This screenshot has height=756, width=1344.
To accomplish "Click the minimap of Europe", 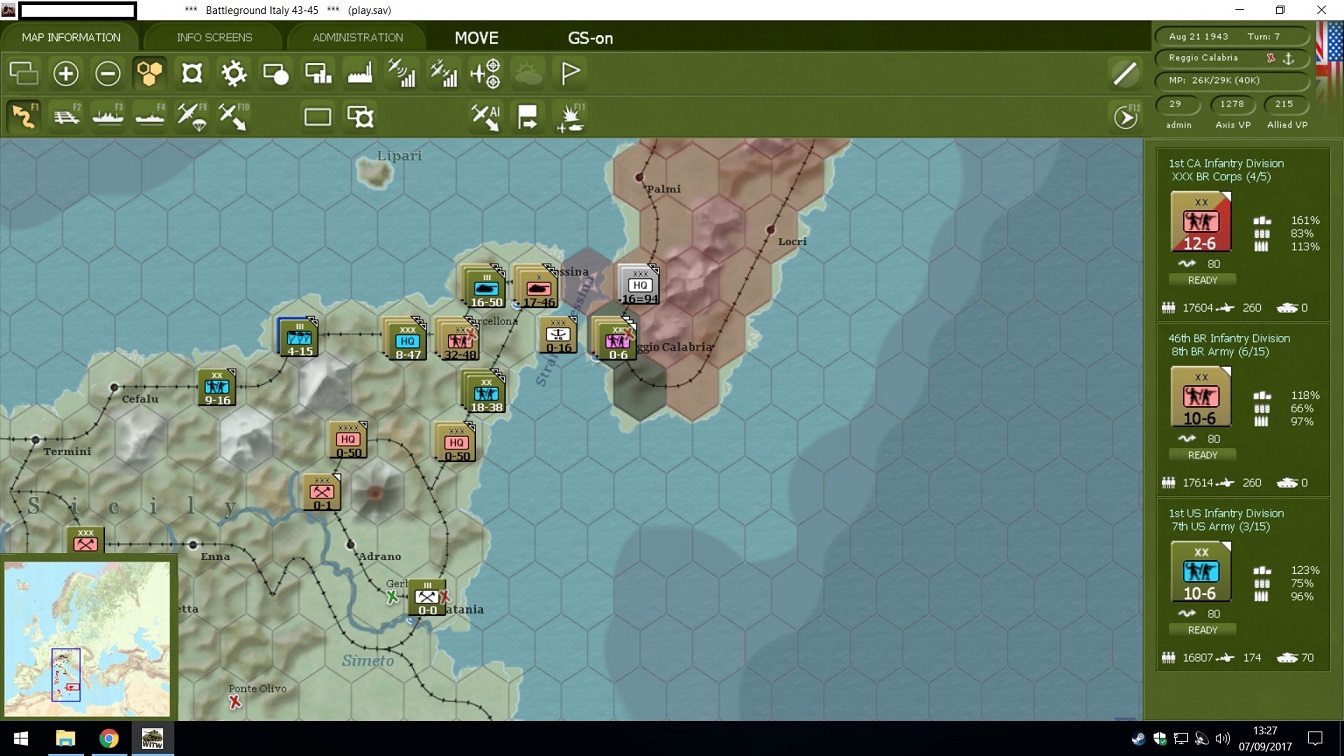I will [x=88, y=637].
